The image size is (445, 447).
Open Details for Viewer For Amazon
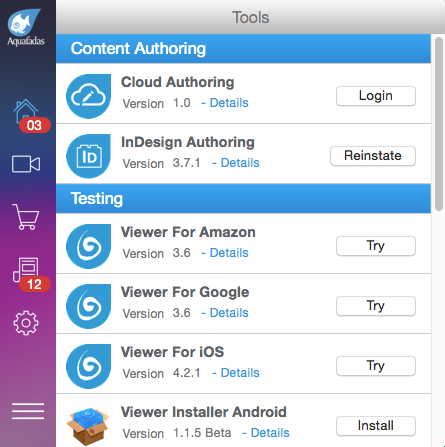click(229, 253)
